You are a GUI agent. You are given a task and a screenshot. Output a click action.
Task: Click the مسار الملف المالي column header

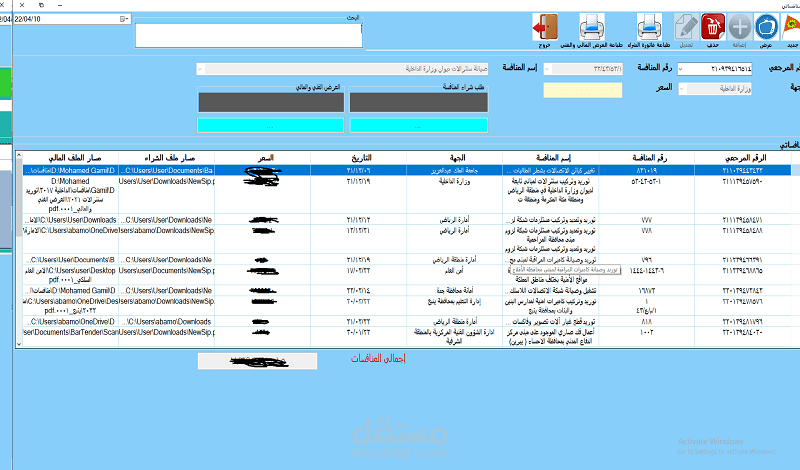pos(70,158)
